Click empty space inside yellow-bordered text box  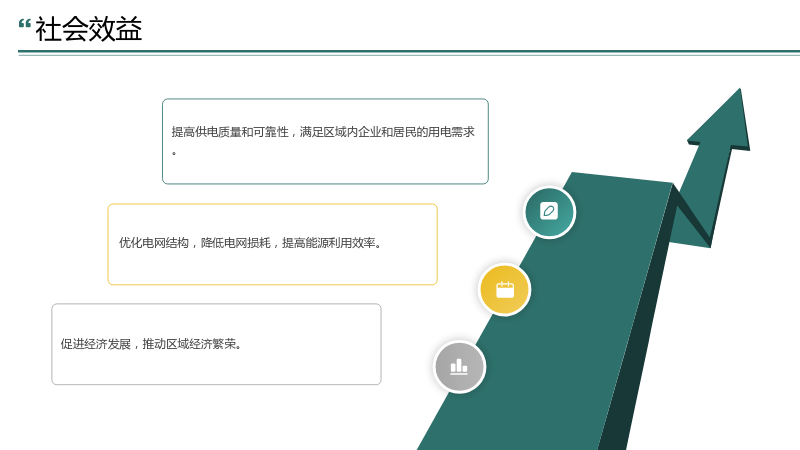tap(272, 268)
